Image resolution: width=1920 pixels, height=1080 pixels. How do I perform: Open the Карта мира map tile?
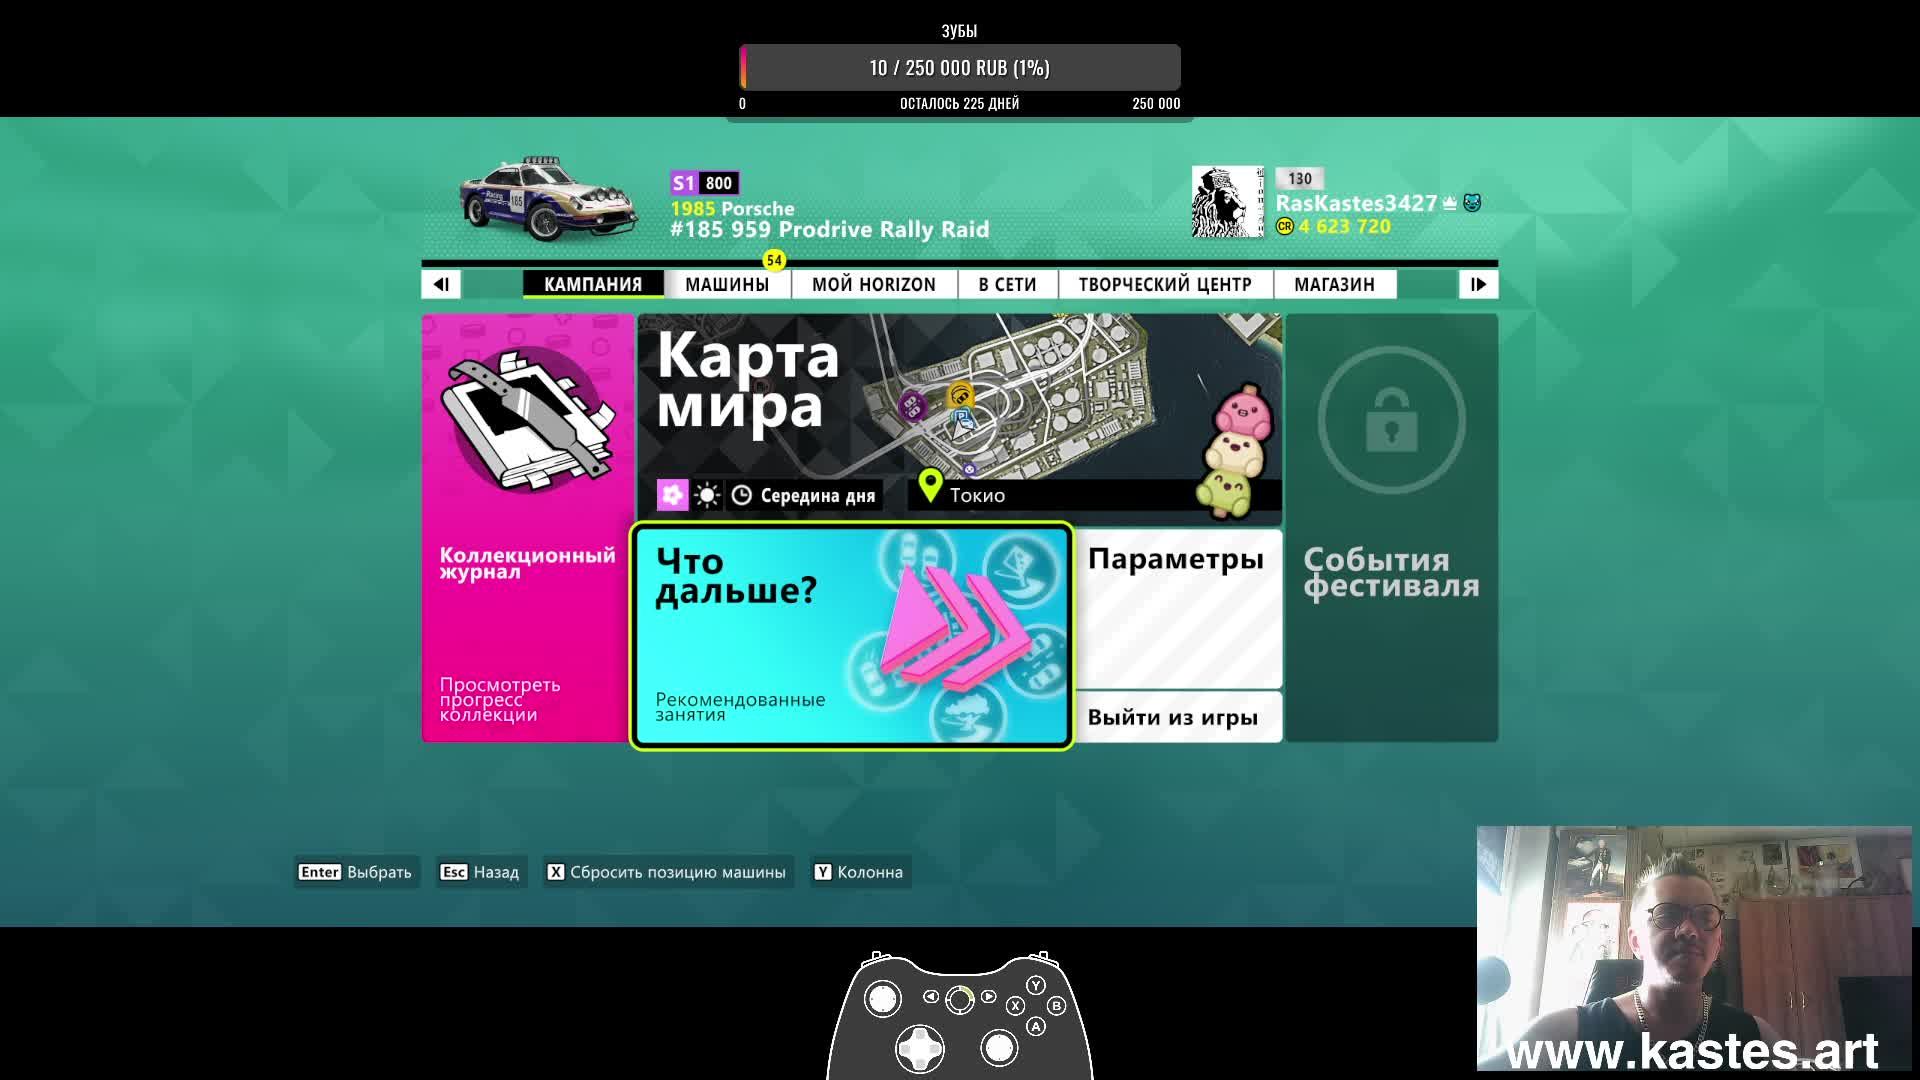(959, 419)
